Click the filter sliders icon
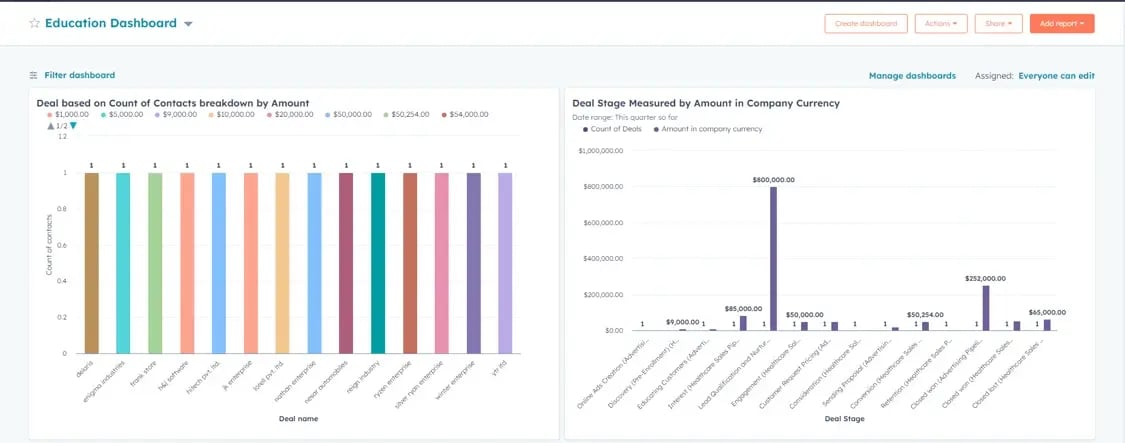The width and height of the screenshot is (1125, 443). (33, 75)
